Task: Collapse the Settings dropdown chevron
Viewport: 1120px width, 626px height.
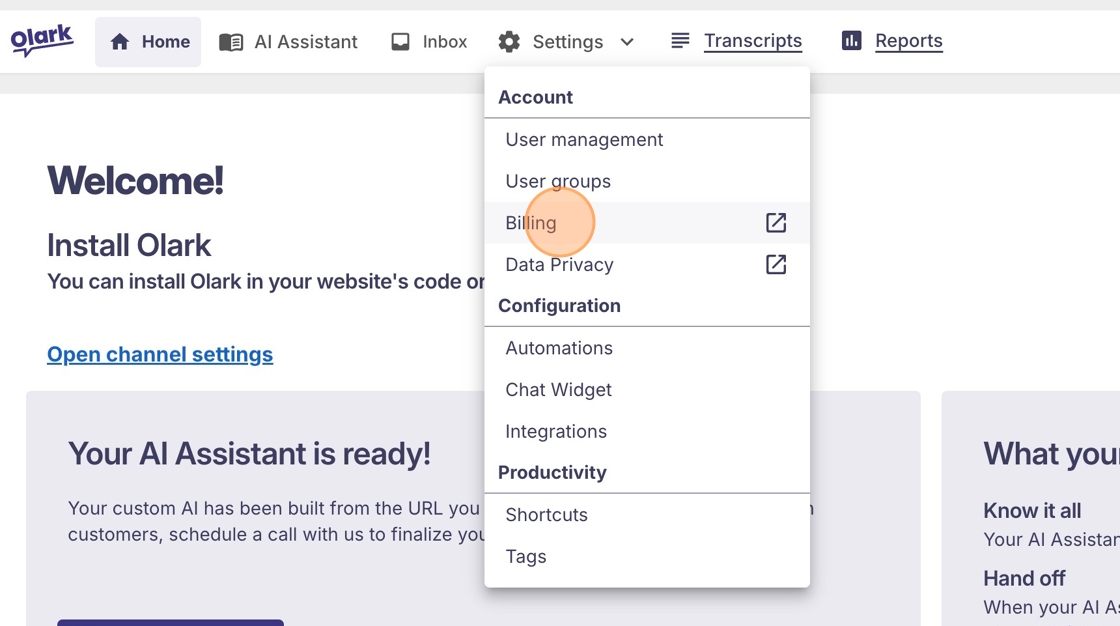Action: pyautogui.click(x=627, y=42)
